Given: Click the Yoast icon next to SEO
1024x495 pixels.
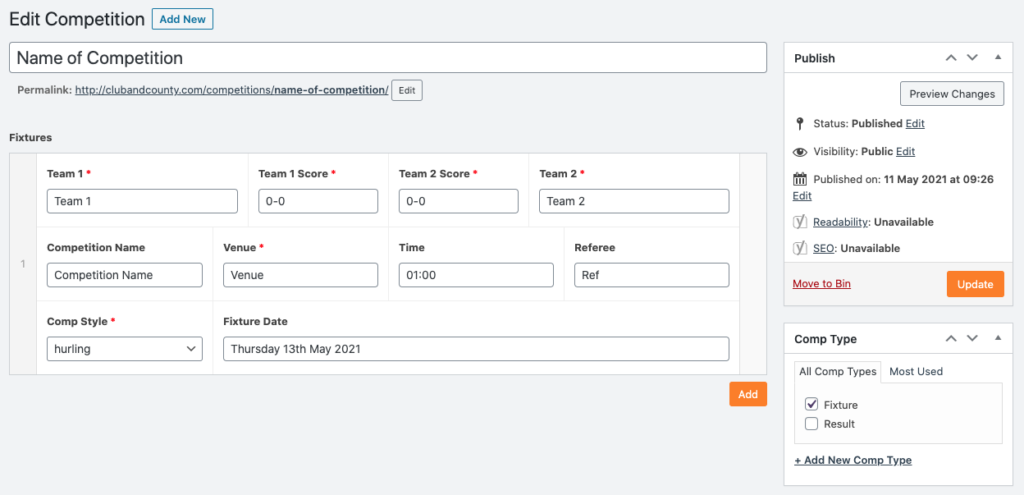Looking at the screenshot, I should click(800, 248).
